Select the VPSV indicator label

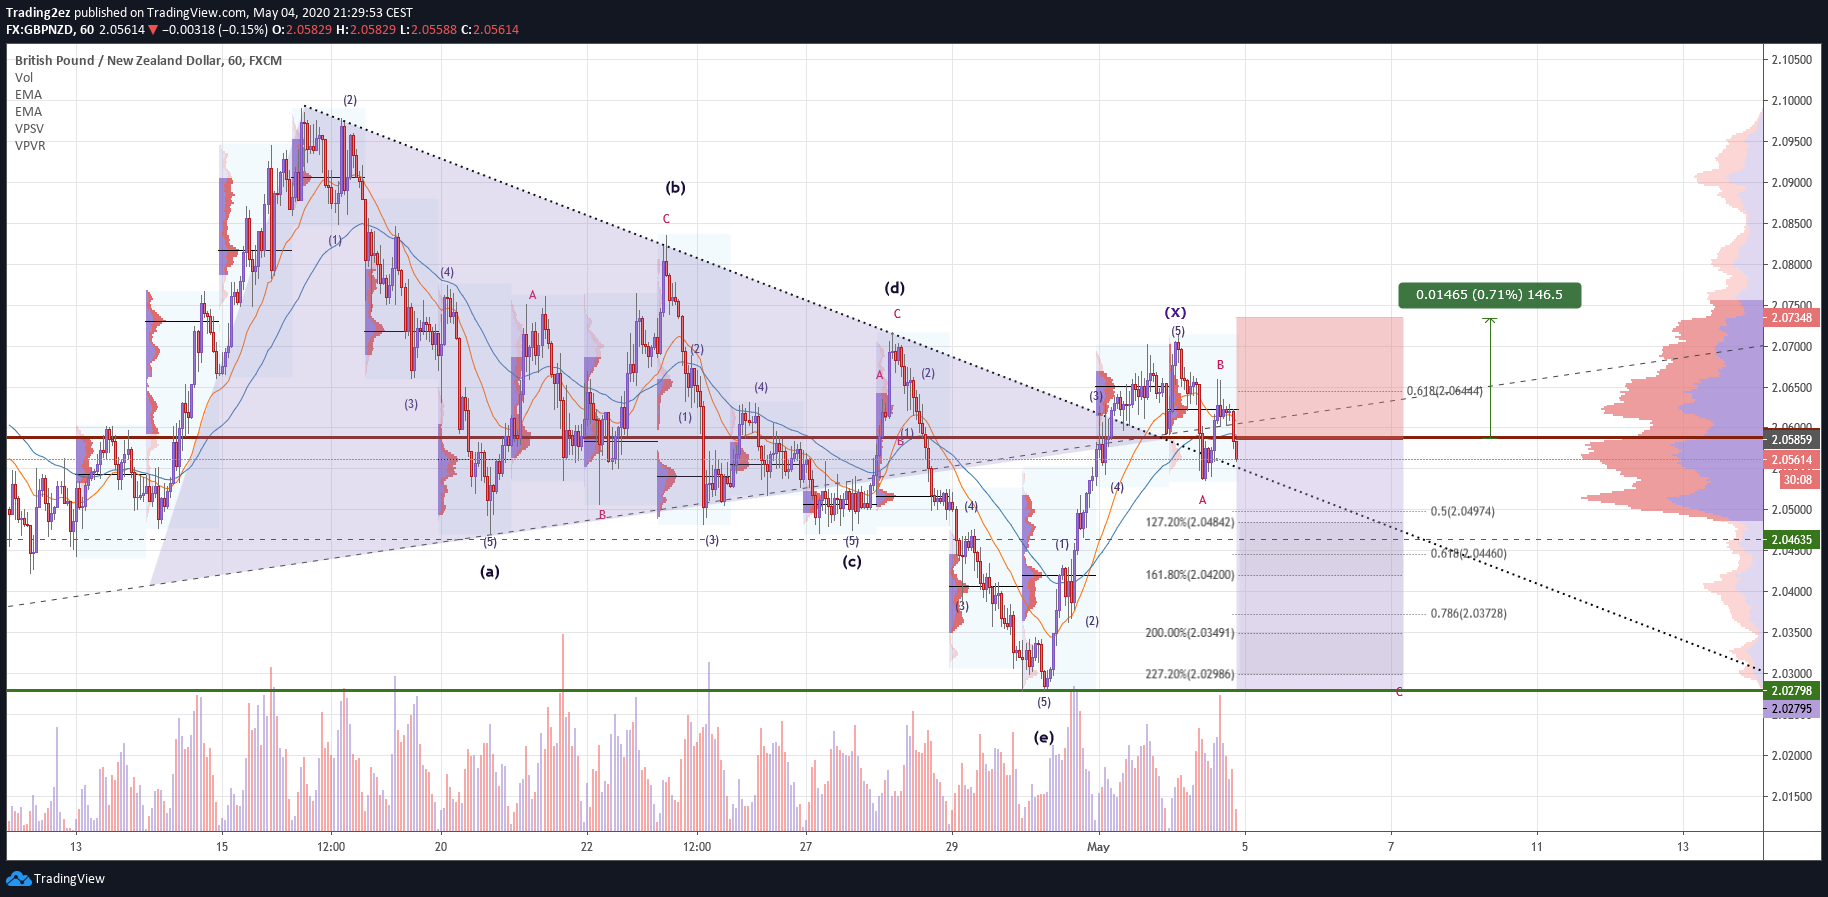pyautogui.click(x=29, y=128)
